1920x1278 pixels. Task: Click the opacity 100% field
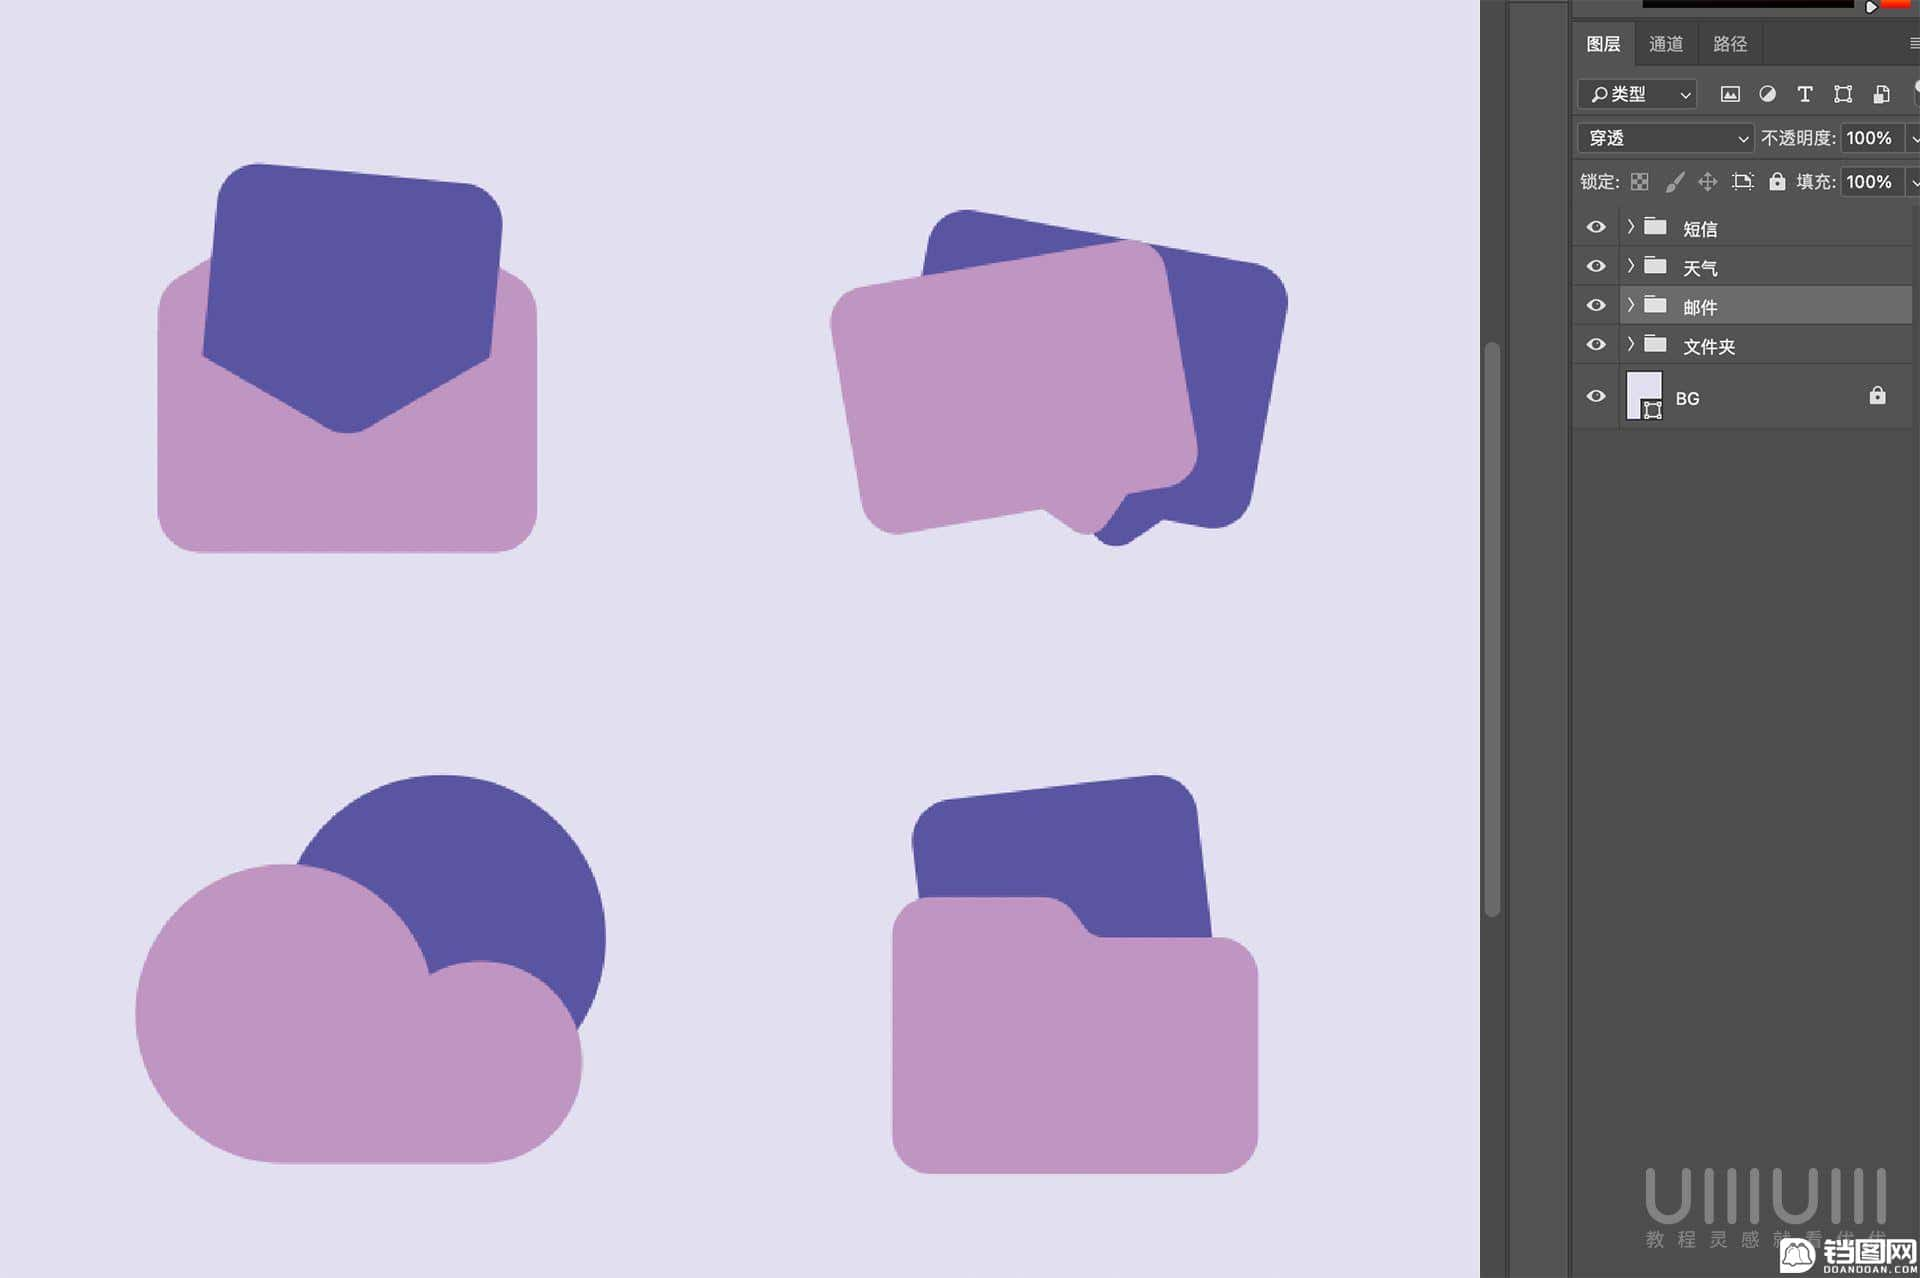1872,138
